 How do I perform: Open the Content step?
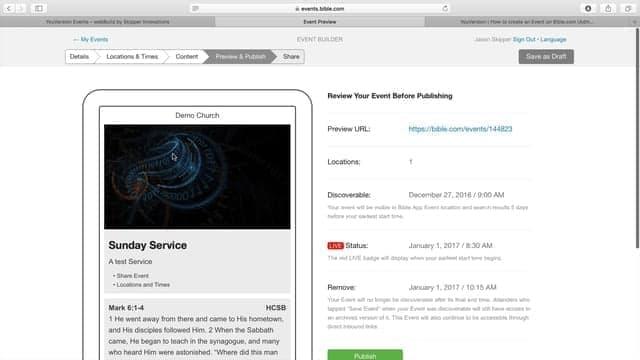coord(187,56)
